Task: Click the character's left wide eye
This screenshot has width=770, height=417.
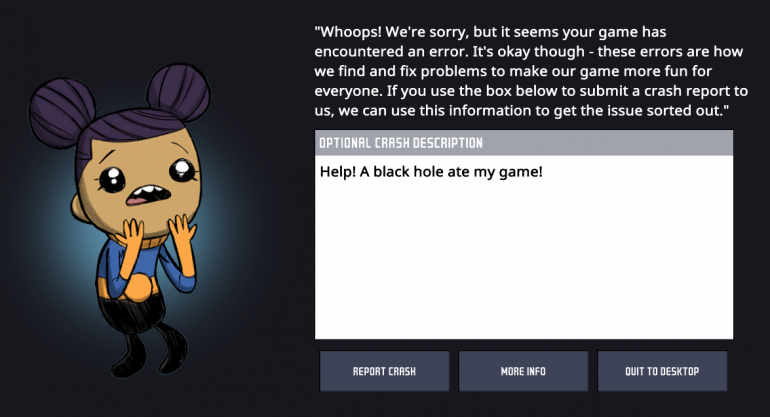Action: coord(113,179)
